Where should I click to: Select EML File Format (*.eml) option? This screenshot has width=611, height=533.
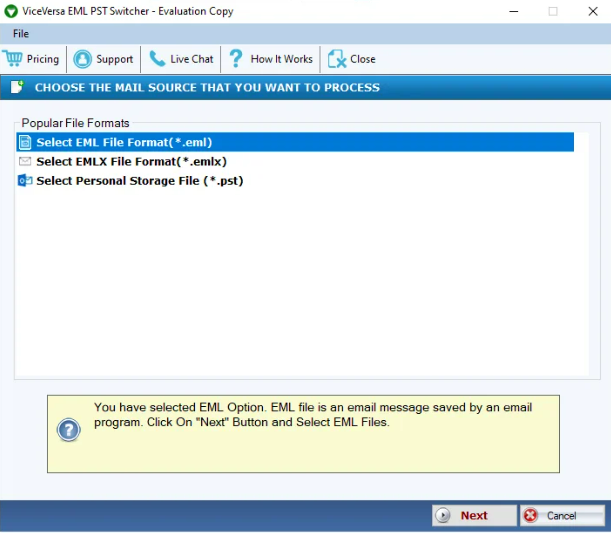[x=124, y=143]
